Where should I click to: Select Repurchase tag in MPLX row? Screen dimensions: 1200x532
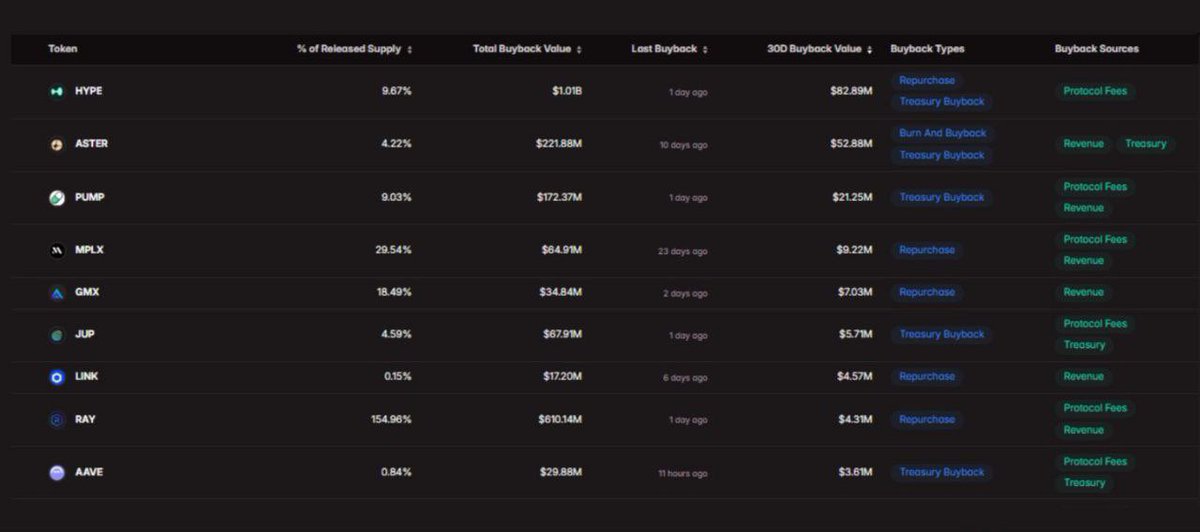927,250
